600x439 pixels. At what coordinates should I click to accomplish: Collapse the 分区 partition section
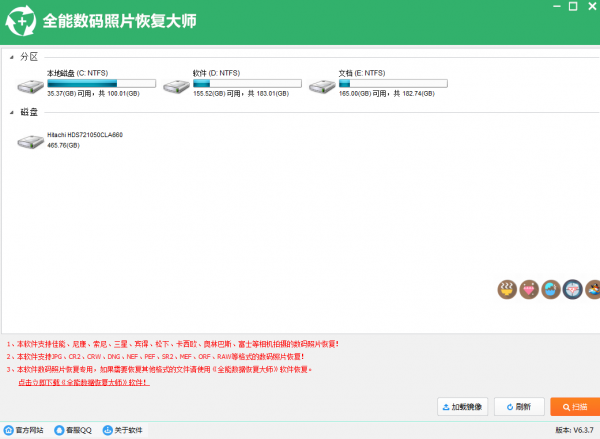[x=12, y=56]
